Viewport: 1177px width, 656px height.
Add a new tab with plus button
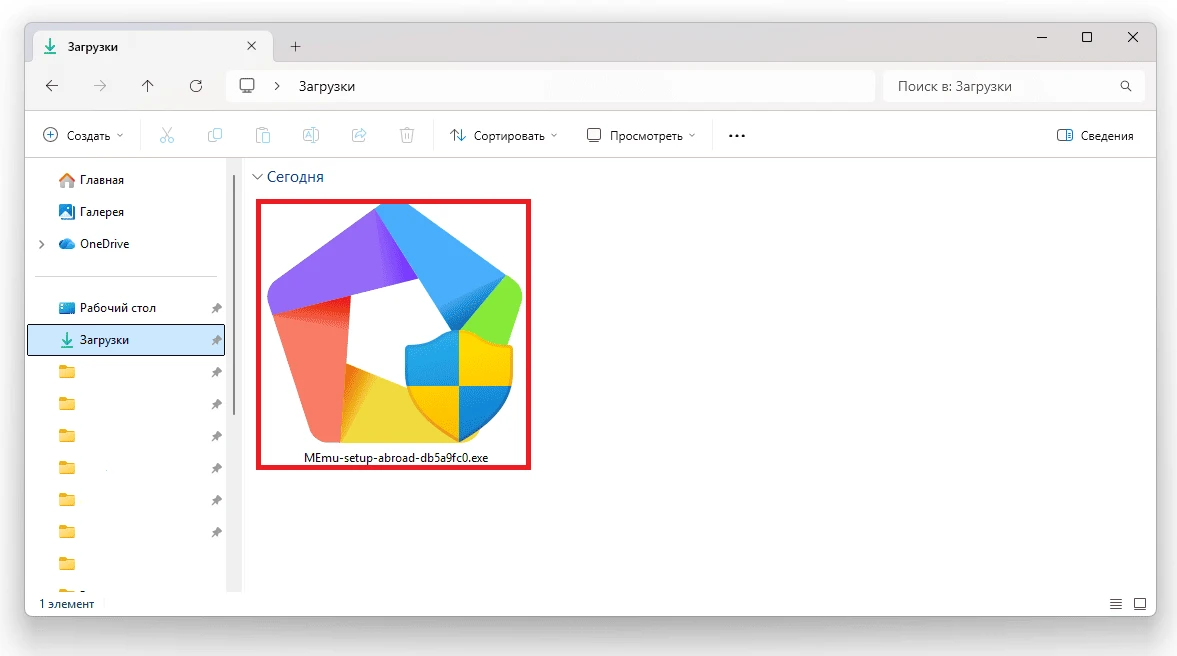pos(295,46)
